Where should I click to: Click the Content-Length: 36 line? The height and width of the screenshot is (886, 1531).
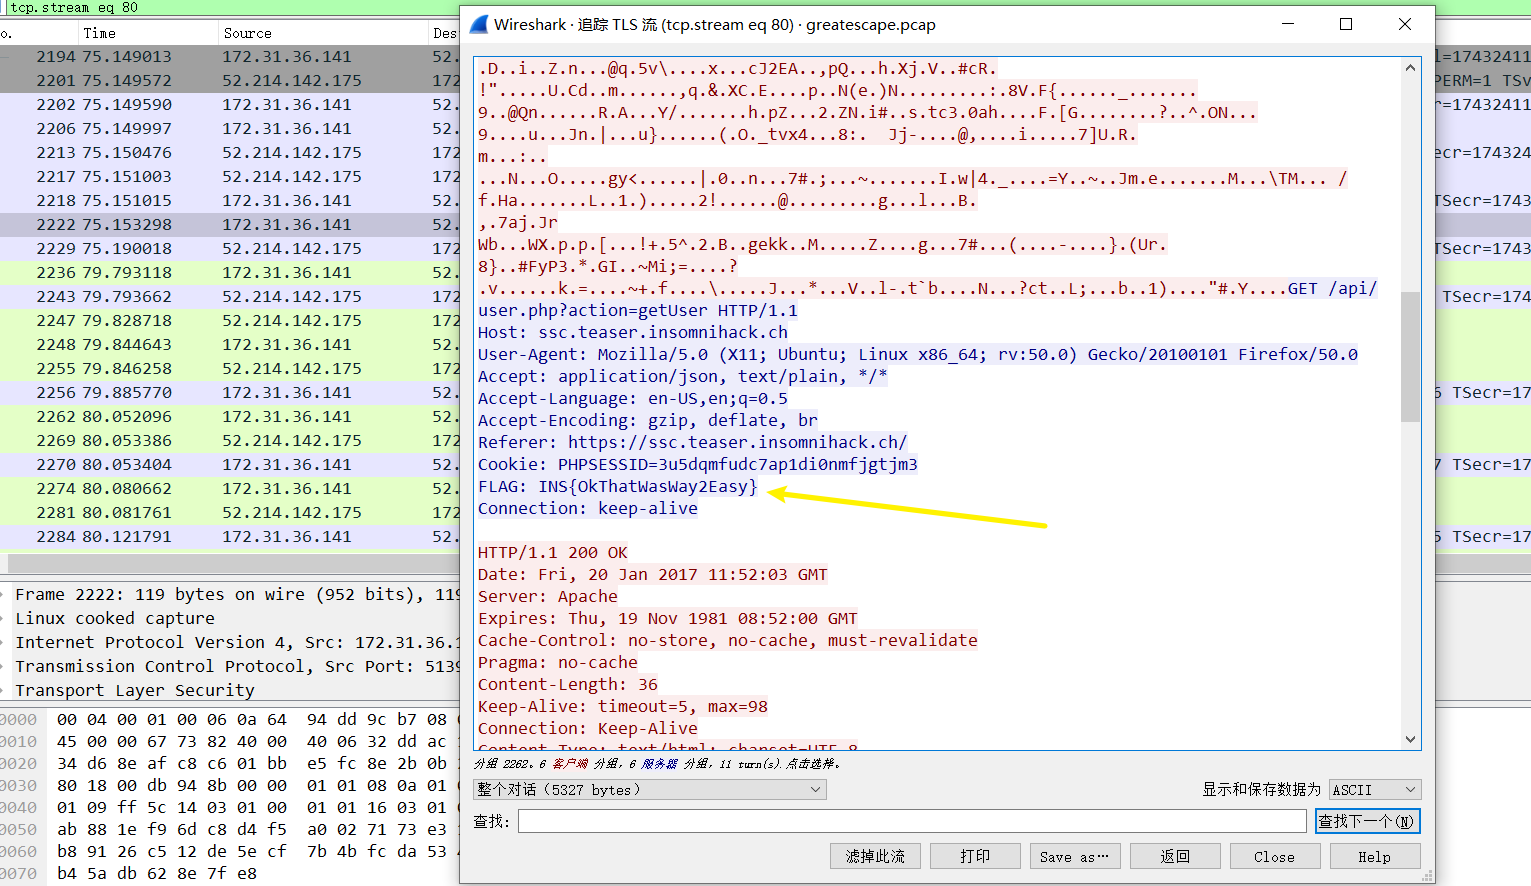point(568,684)
